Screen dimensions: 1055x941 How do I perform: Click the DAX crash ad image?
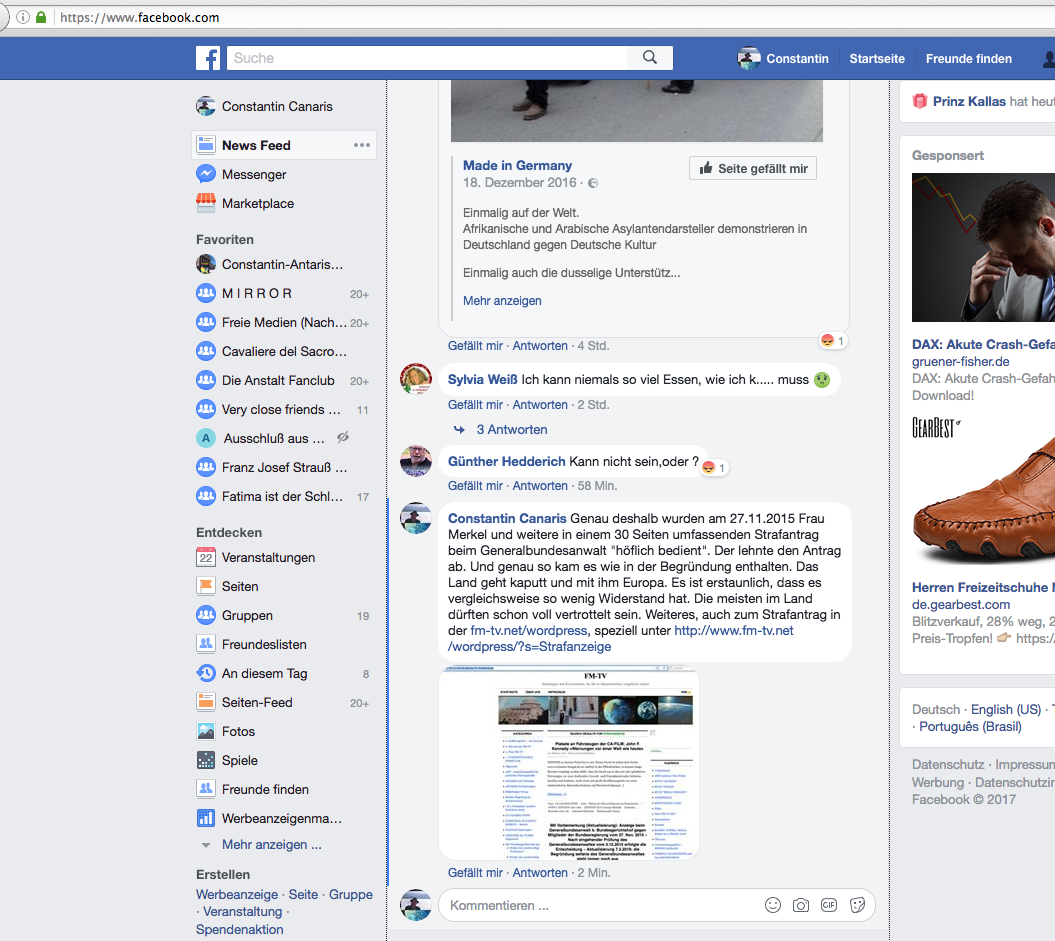click(983, 248)
